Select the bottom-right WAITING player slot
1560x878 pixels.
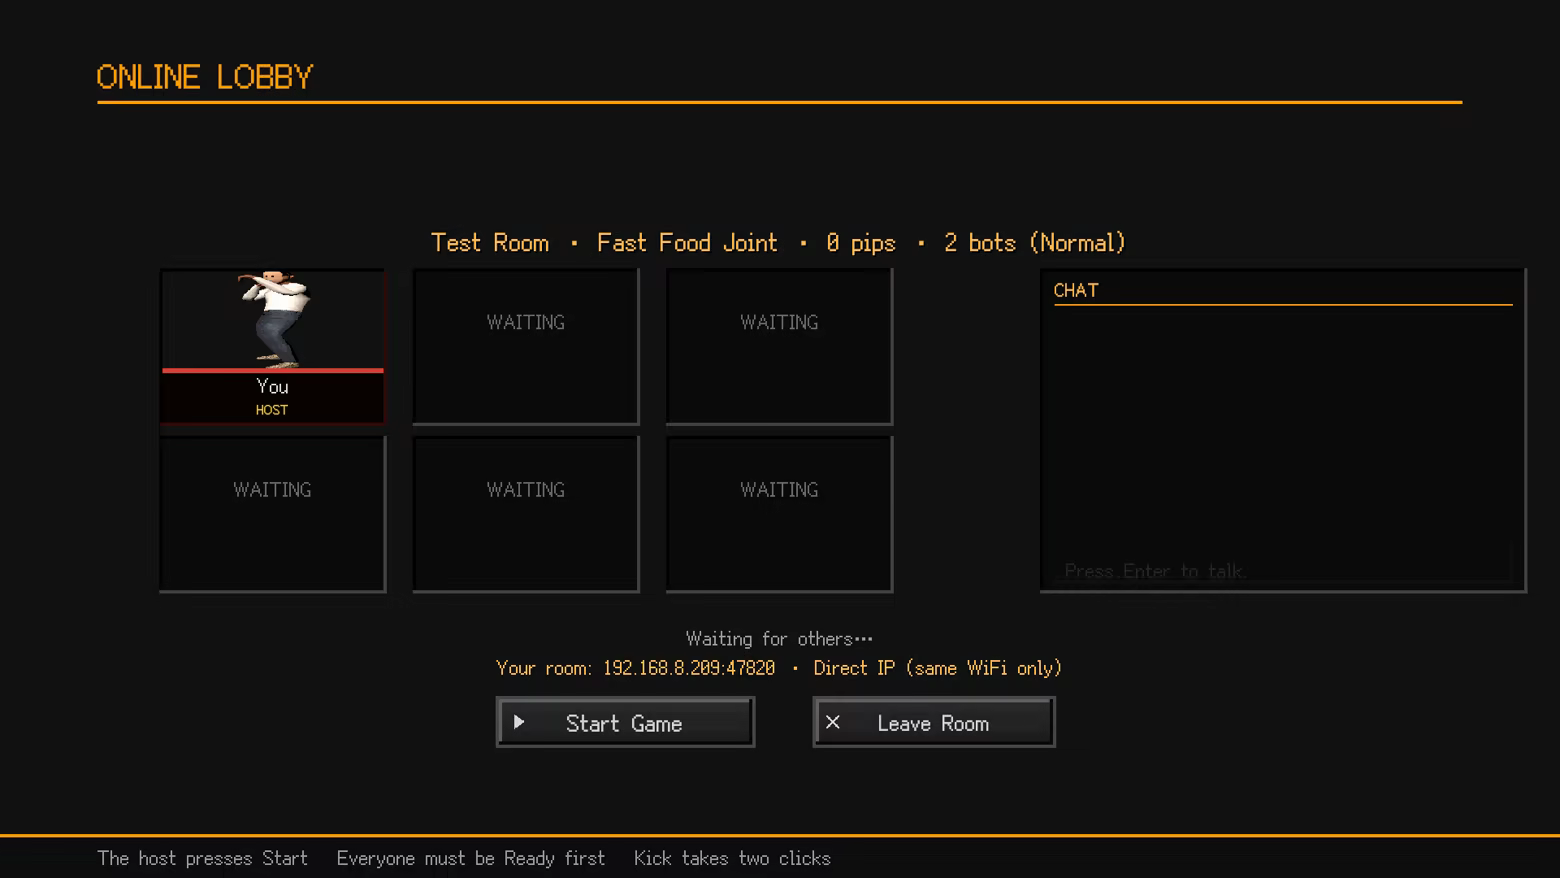pos(779,514)
